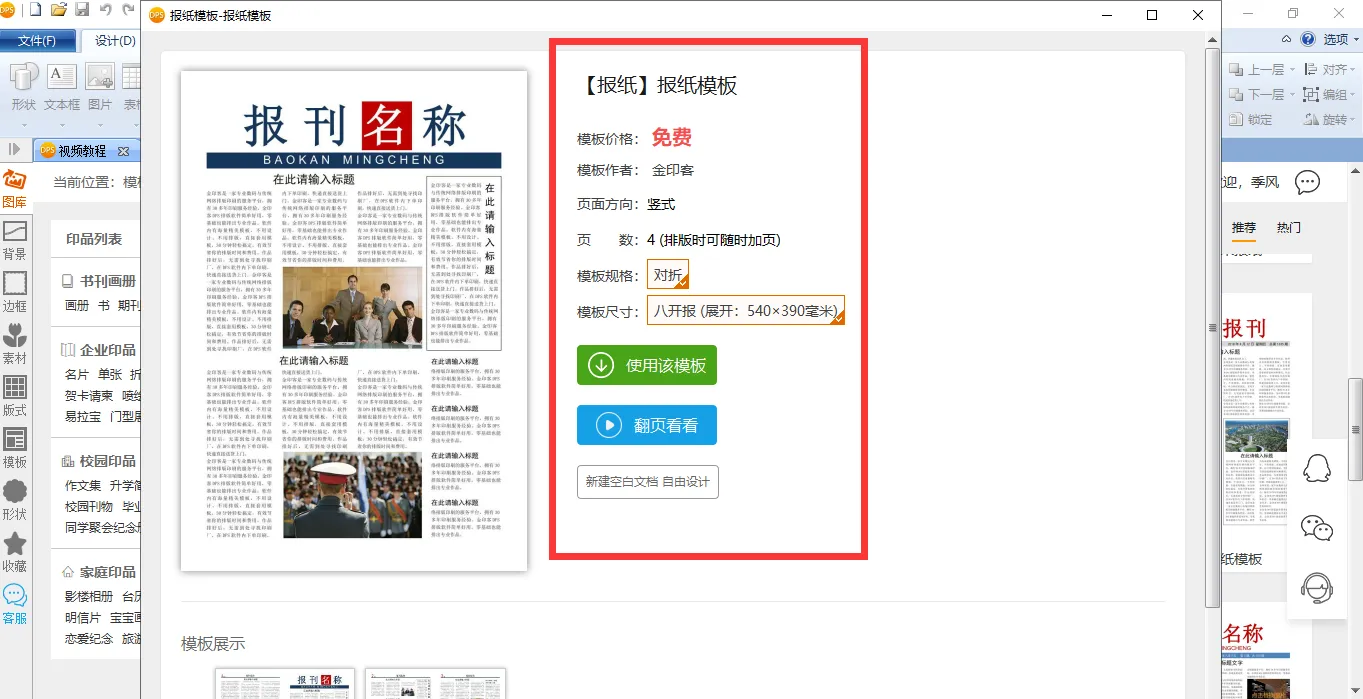Viewport: 1363px width, 699px height.
Task: Open the 校园刊物 category link
Action: 89,506
